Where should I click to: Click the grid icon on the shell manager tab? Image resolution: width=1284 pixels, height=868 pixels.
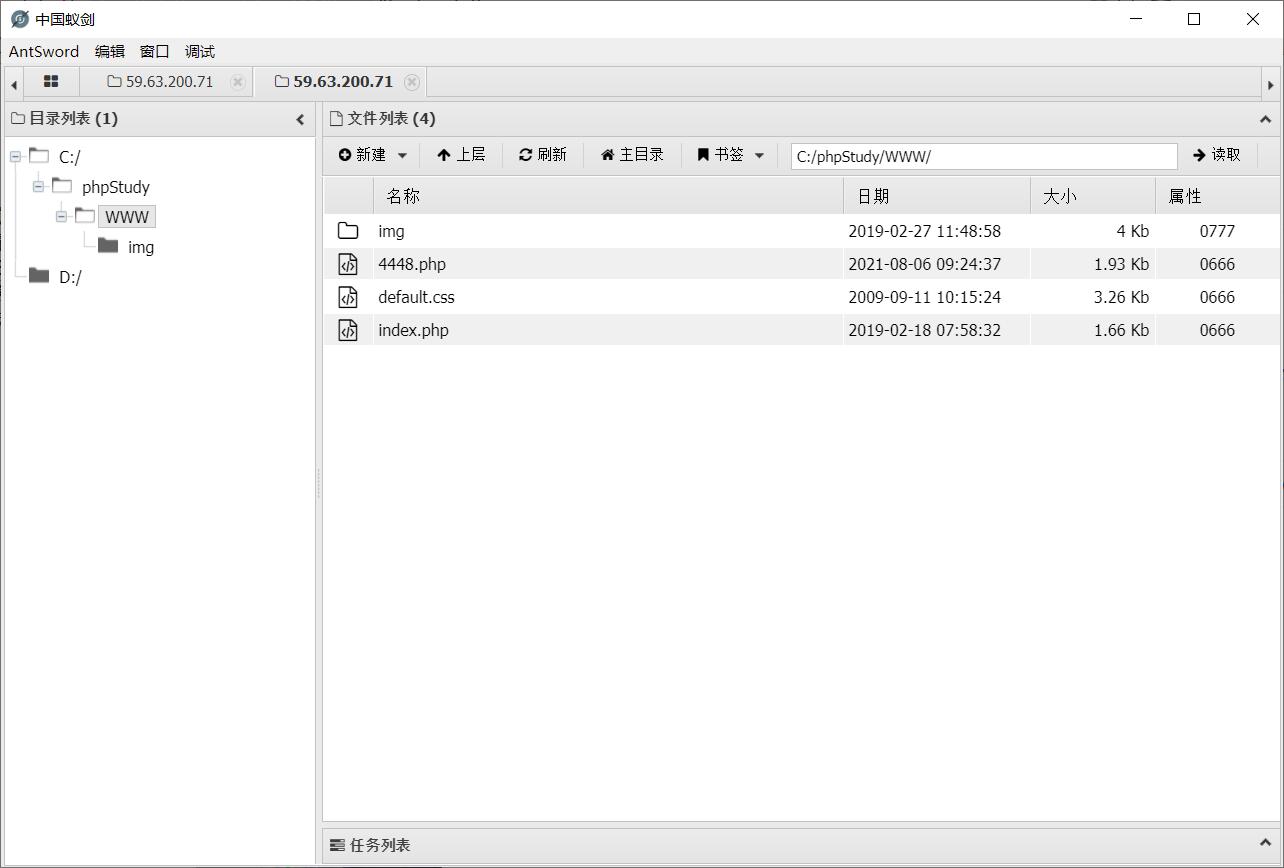coord(52,81)
